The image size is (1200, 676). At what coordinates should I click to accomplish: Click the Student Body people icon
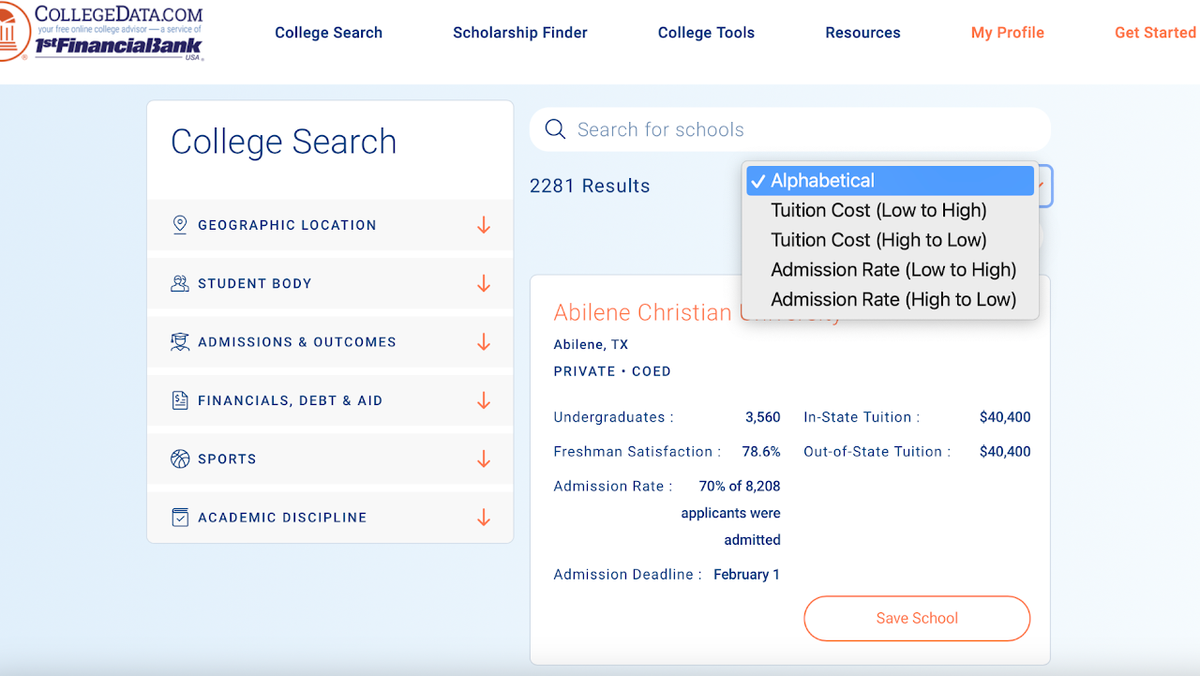coord(181,283)
